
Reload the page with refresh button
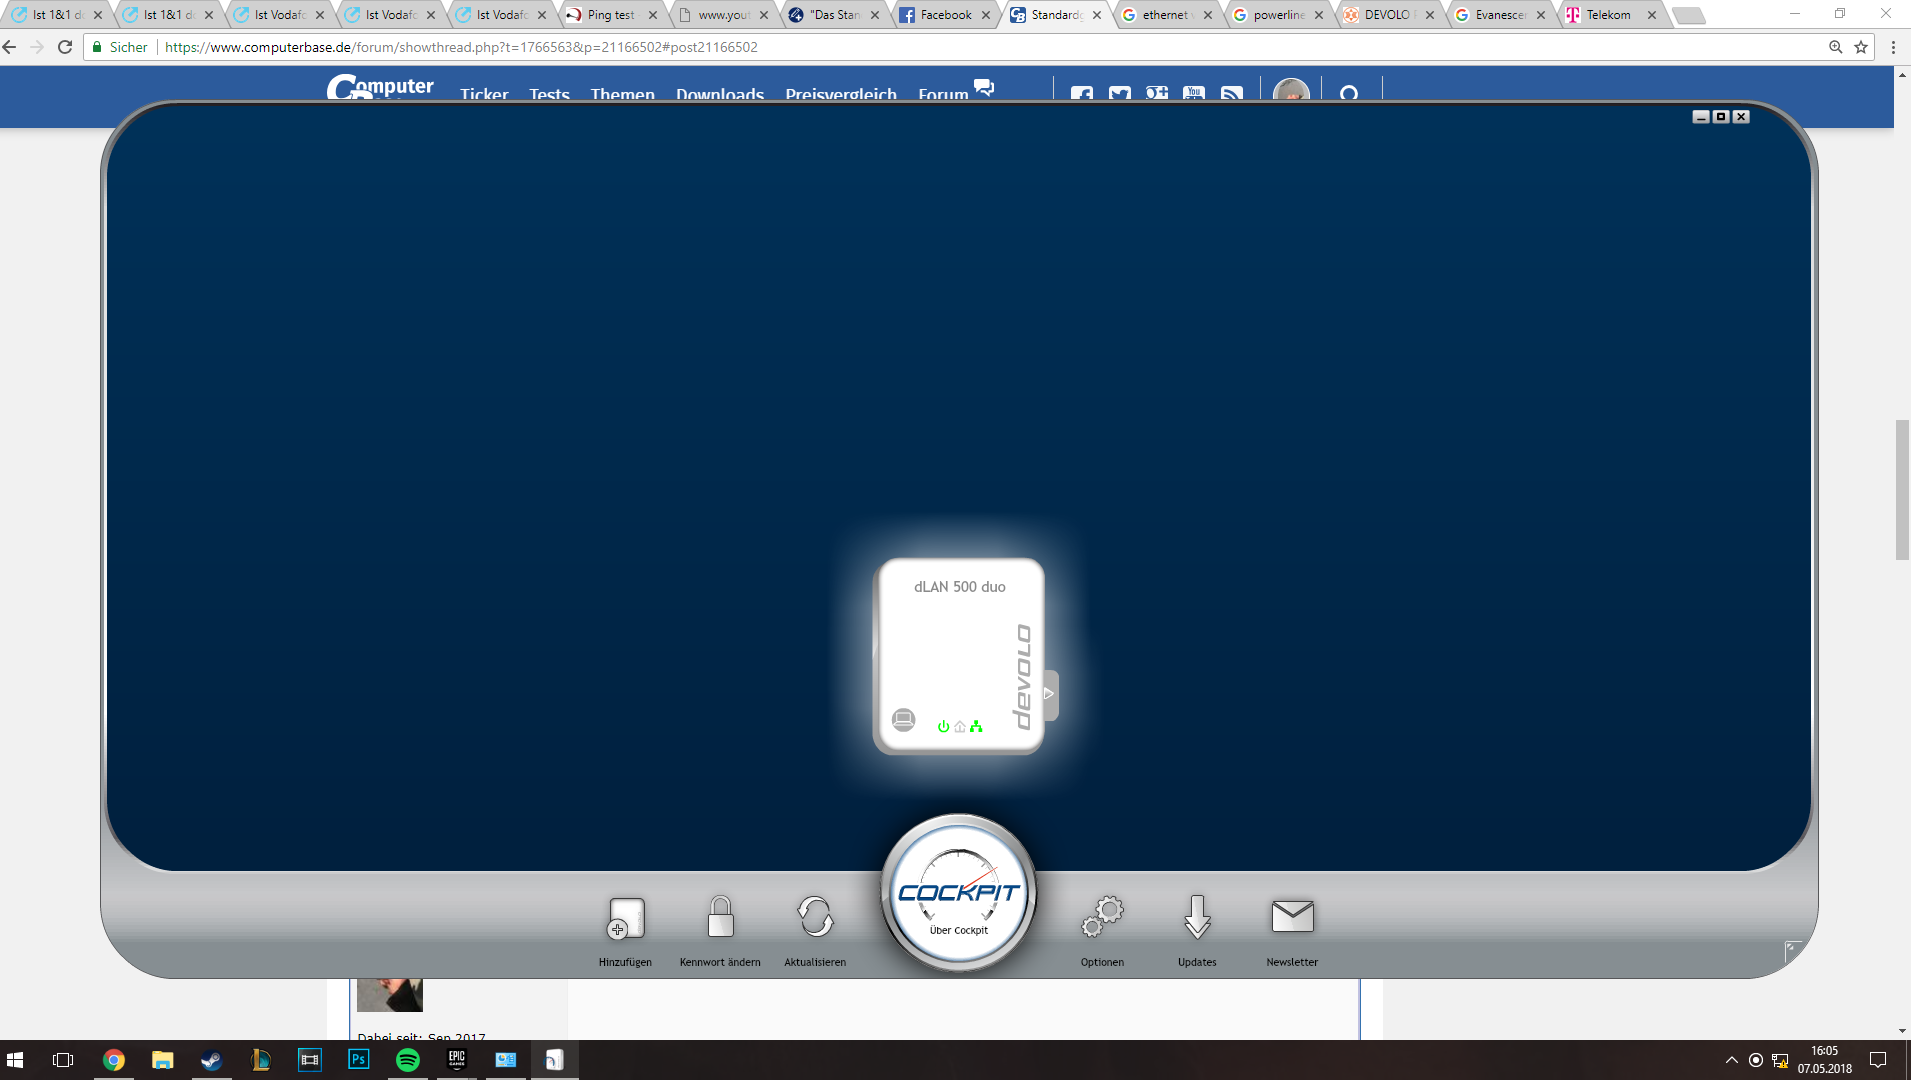coord(65,47)
